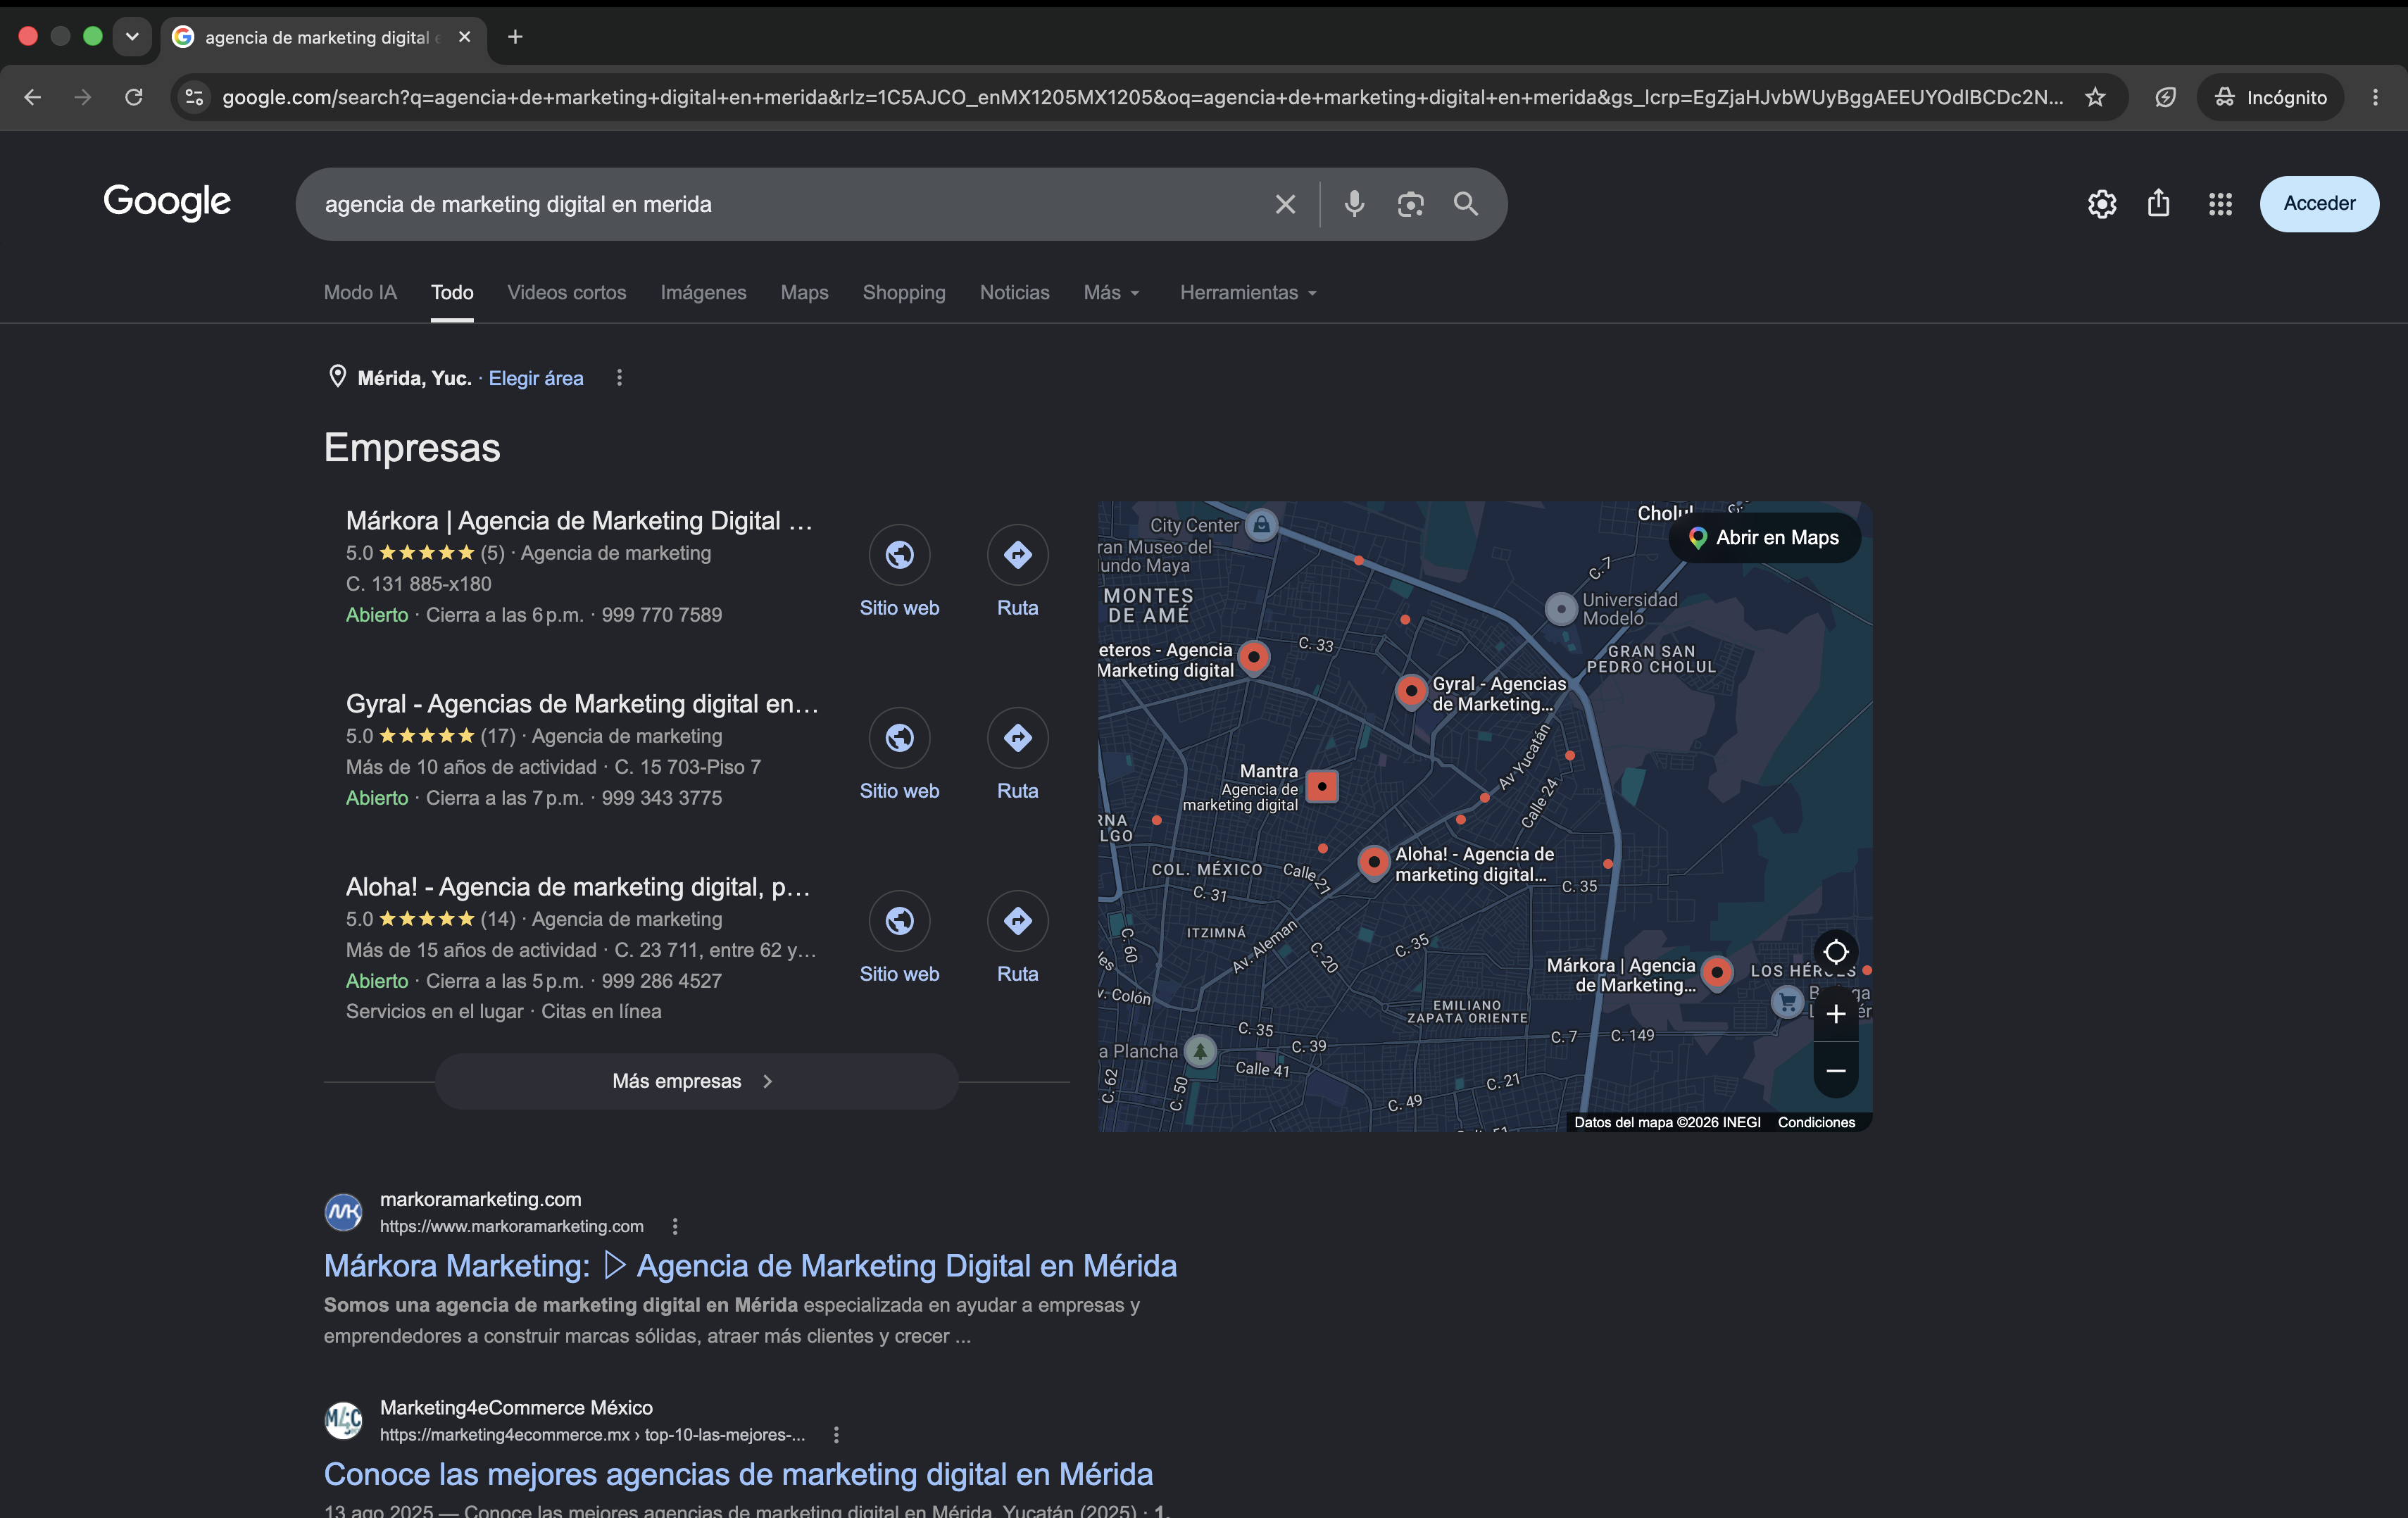Center map on my location

pos(1836,952)
